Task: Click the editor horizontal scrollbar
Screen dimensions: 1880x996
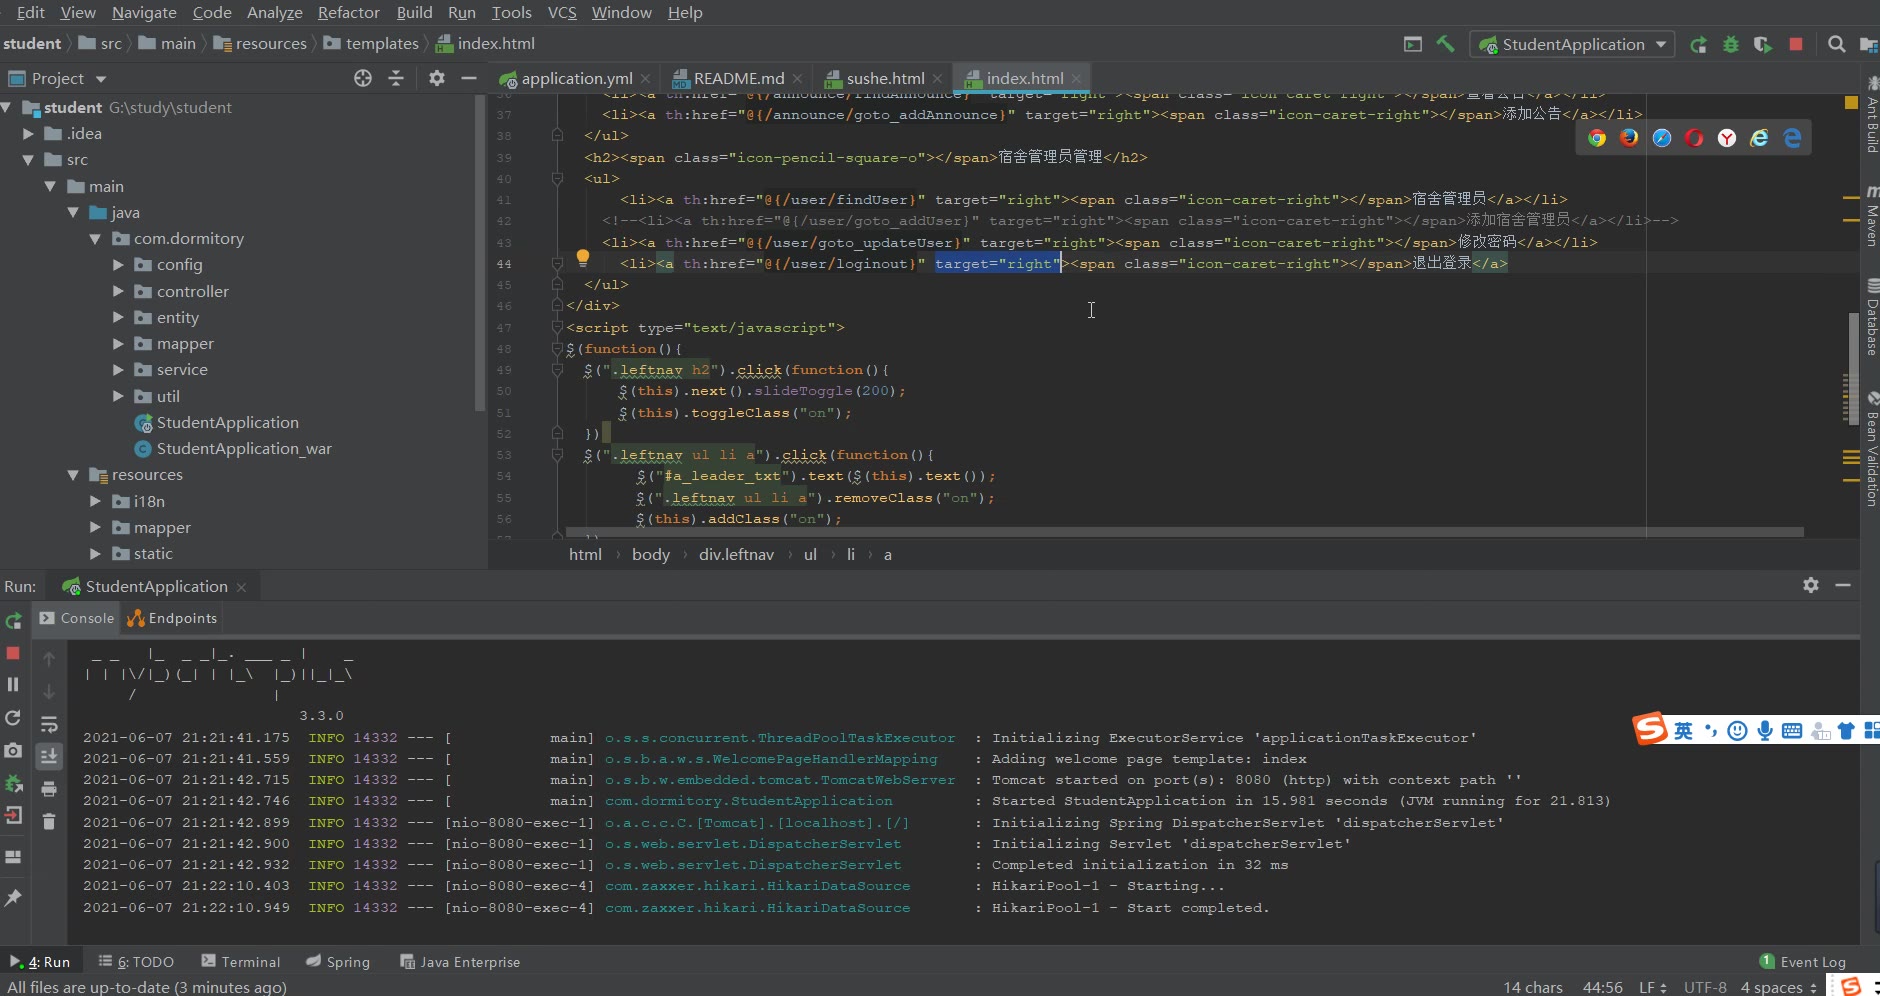Action: tap(1184, 532)
